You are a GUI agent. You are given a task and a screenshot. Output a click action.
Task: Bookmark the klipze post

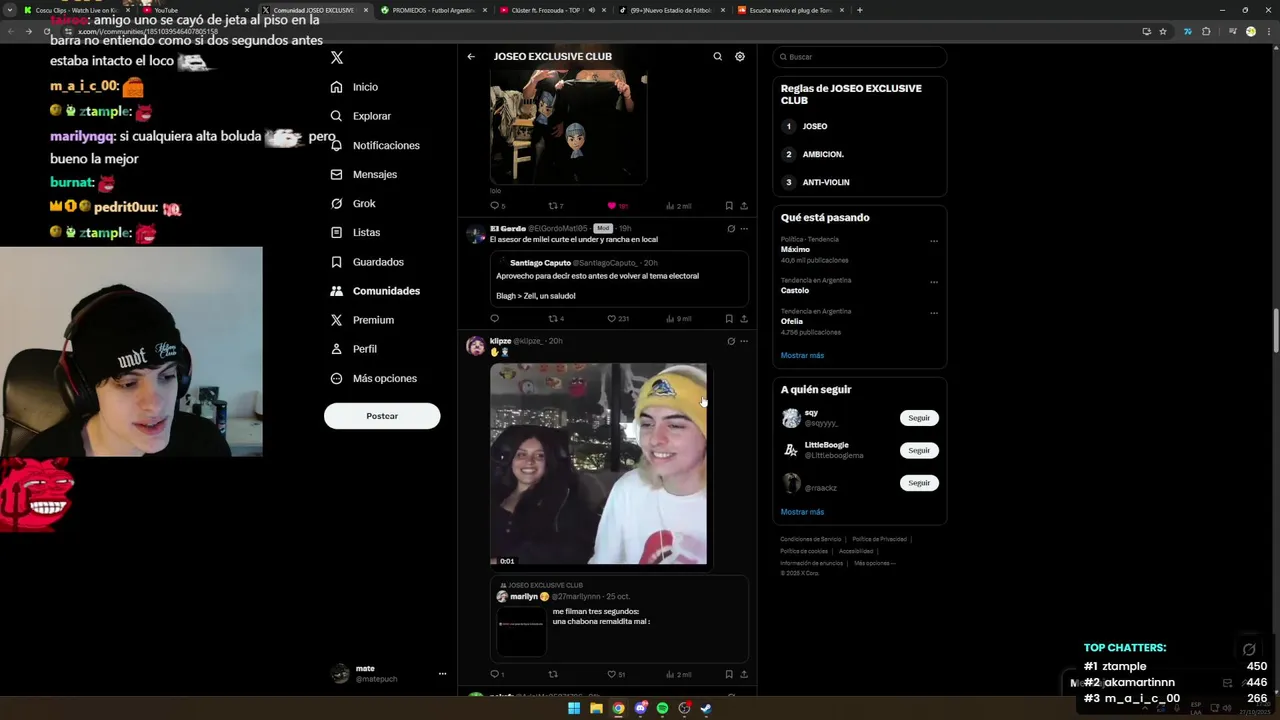tap(728, 674)
